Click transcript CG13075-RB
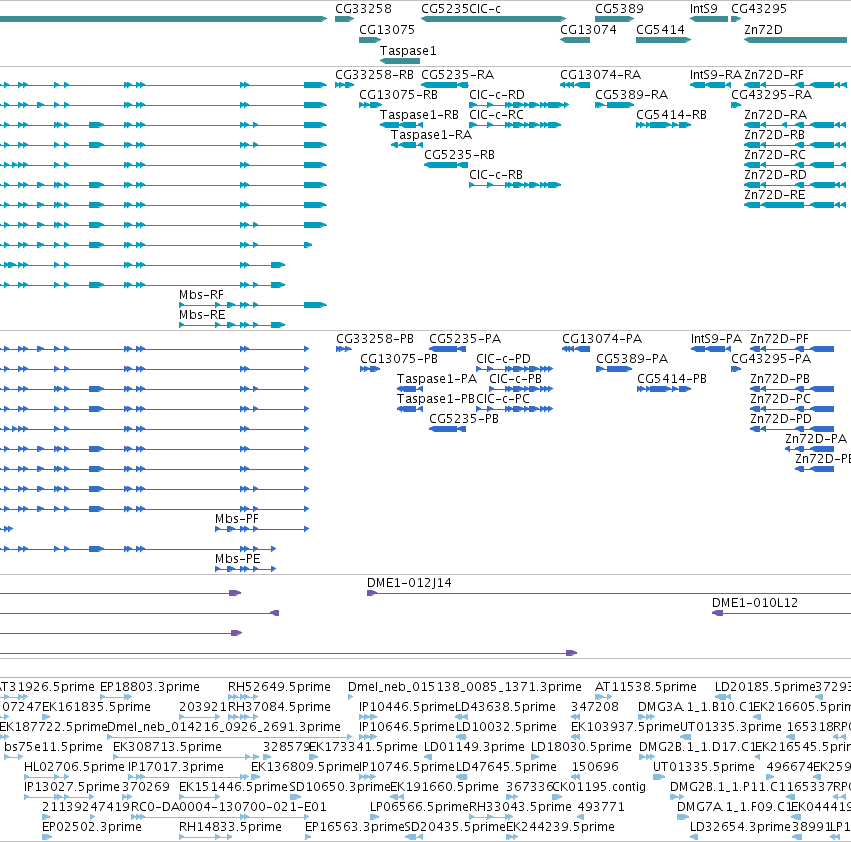851x842 pixels. coord(370,105)
